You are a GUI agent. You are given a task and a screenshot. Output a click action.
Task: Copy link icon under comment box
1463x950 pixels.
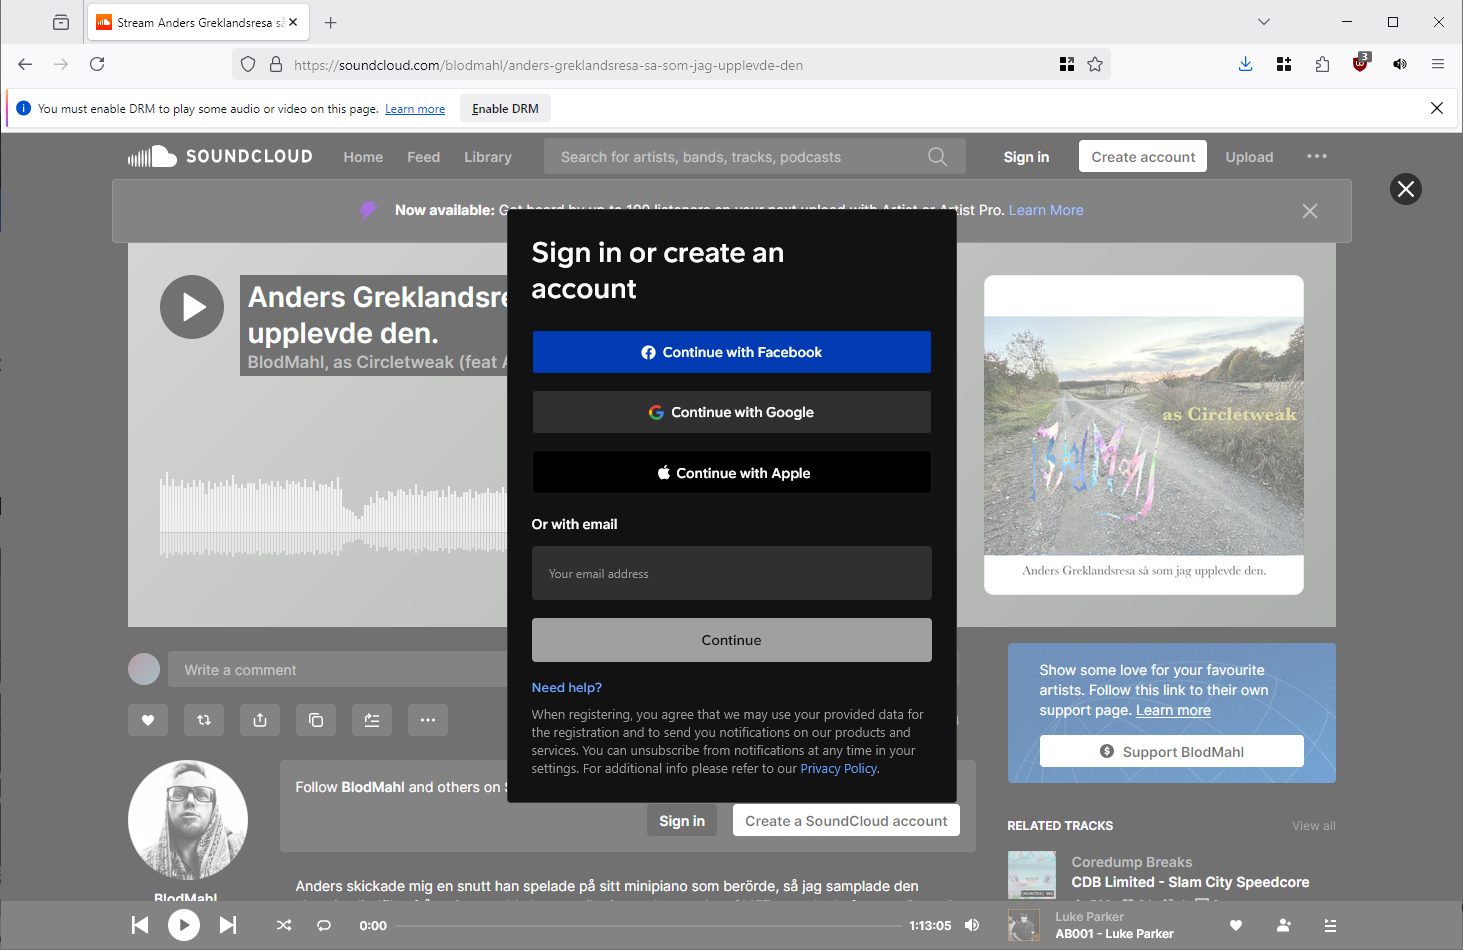coord(316,720)
